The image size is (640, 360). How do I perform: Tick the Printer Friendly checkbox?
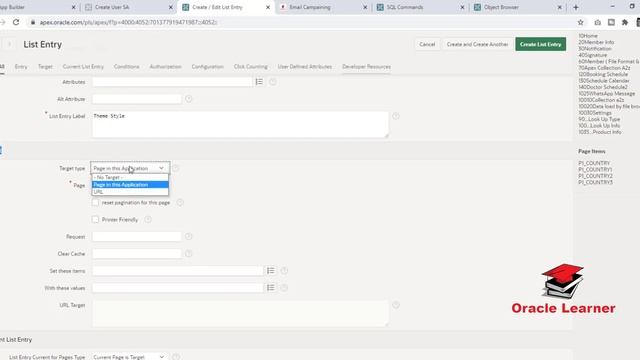tap(96, 220)
